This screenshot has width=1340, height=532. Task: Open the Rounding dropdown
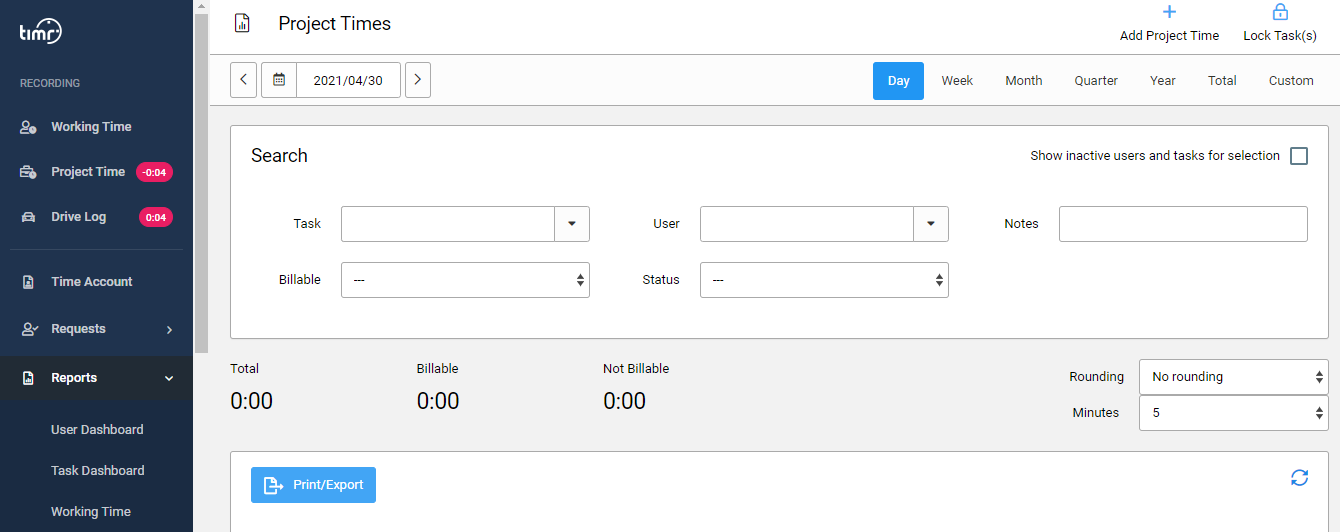[1234, 377]
